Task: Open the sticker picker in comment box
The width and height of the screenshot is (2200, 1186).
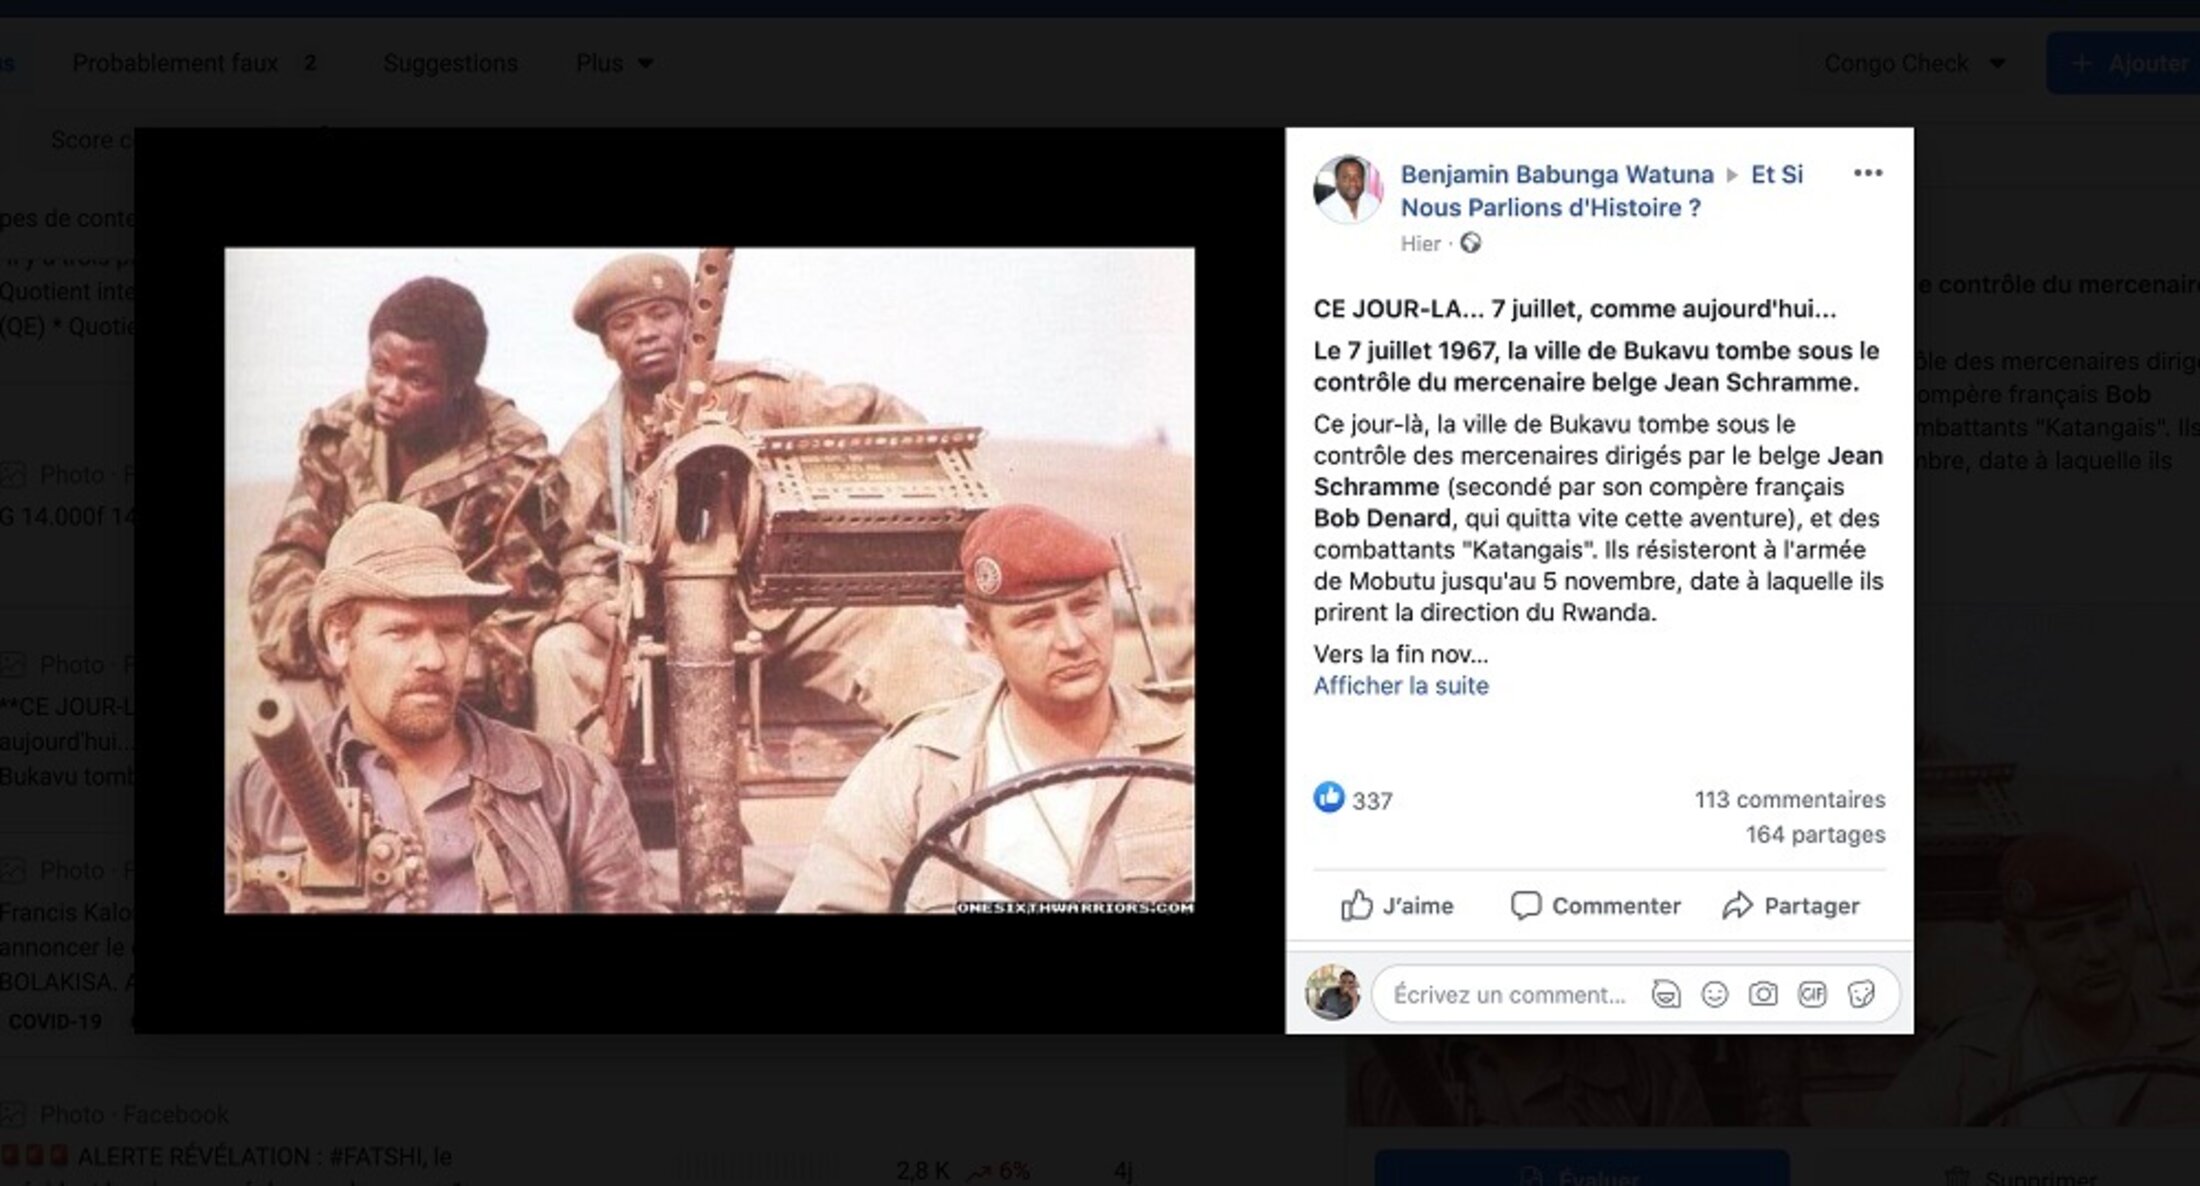Action: 1861,994
